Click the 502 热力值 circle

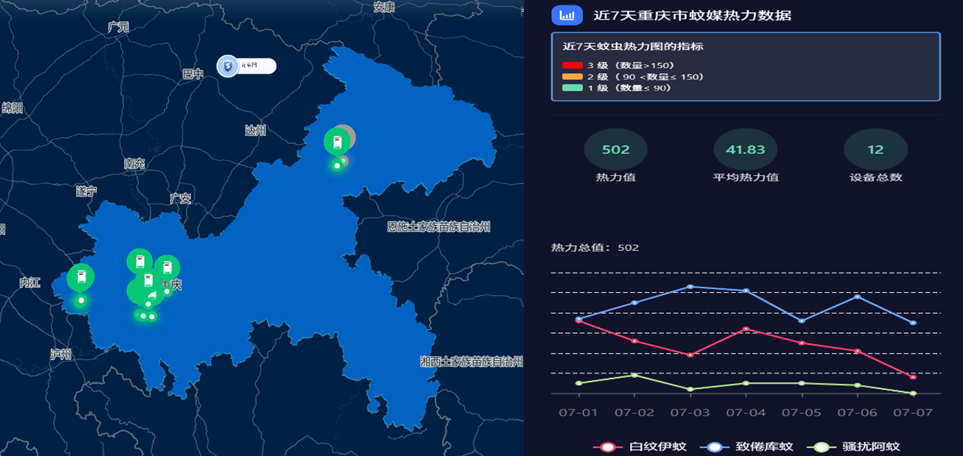point(615,149)
